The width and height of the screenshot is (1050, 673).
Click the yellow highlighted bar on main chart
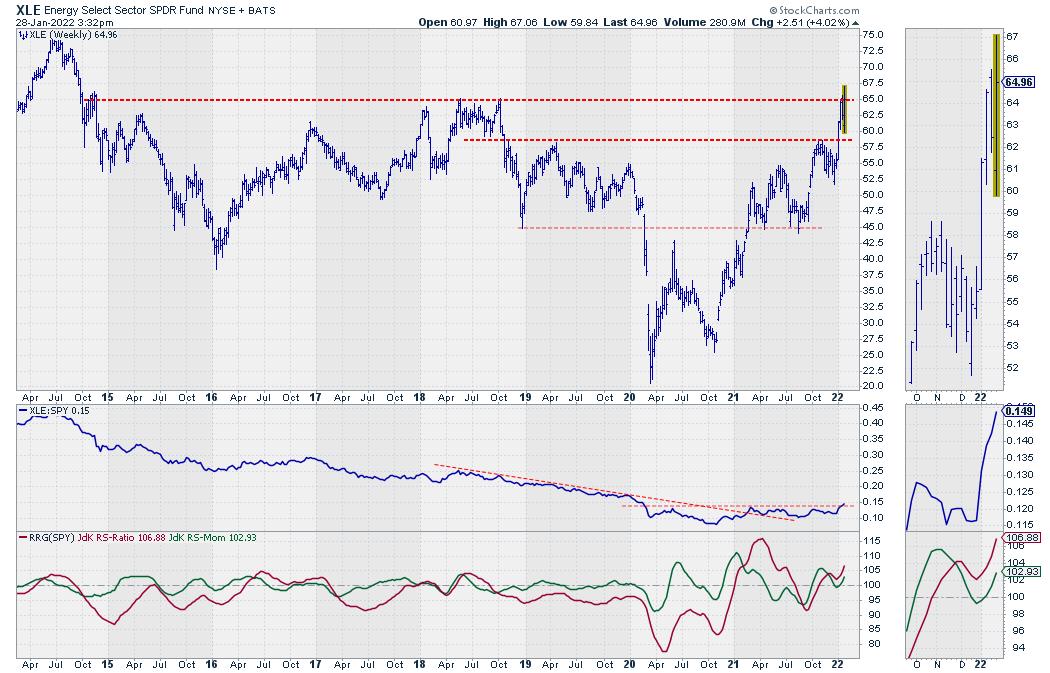pos(844,109)
